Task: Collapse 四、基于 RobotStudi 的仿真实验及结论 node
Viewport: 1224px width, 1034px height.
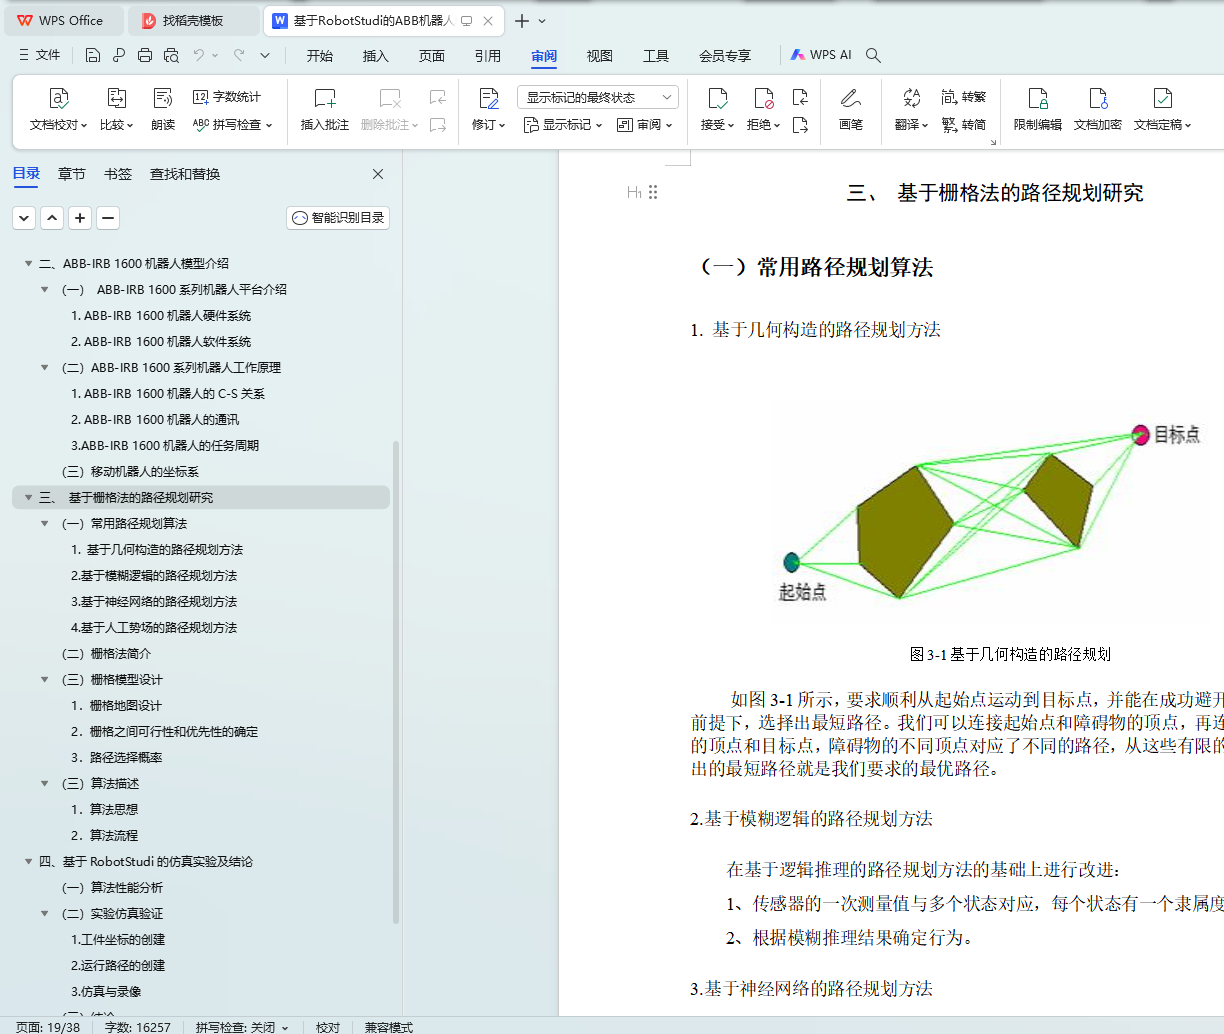Action: point(28,862)
